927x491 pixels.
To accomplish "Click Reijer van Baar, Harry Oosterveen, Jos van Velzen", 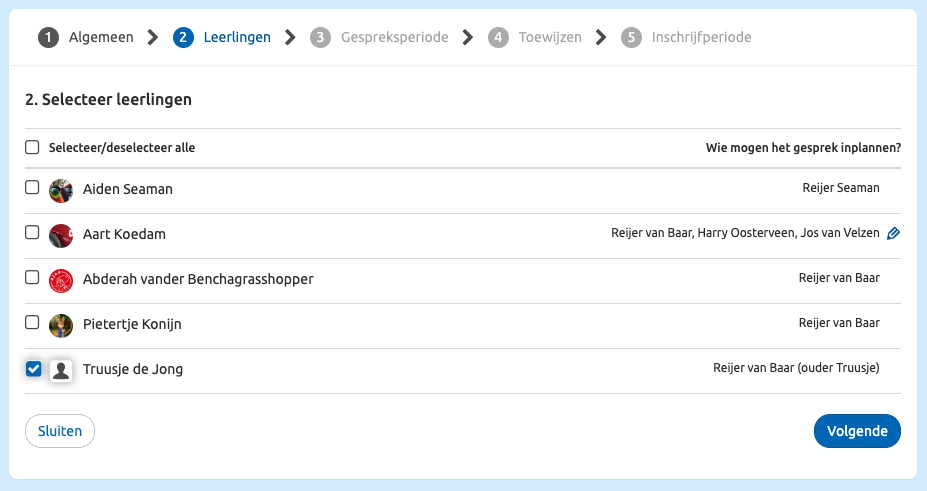I will 745,233.
